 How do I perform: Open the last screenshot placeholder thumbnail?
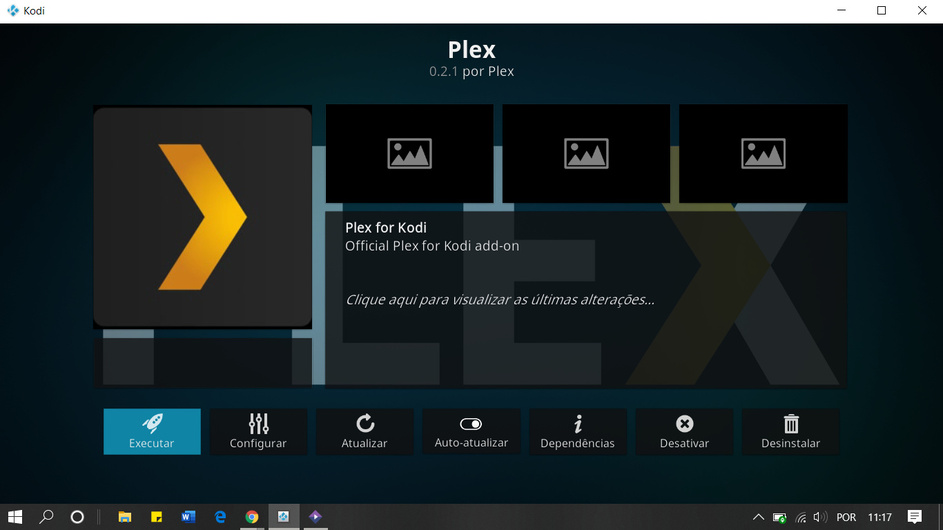coord(763,153)
